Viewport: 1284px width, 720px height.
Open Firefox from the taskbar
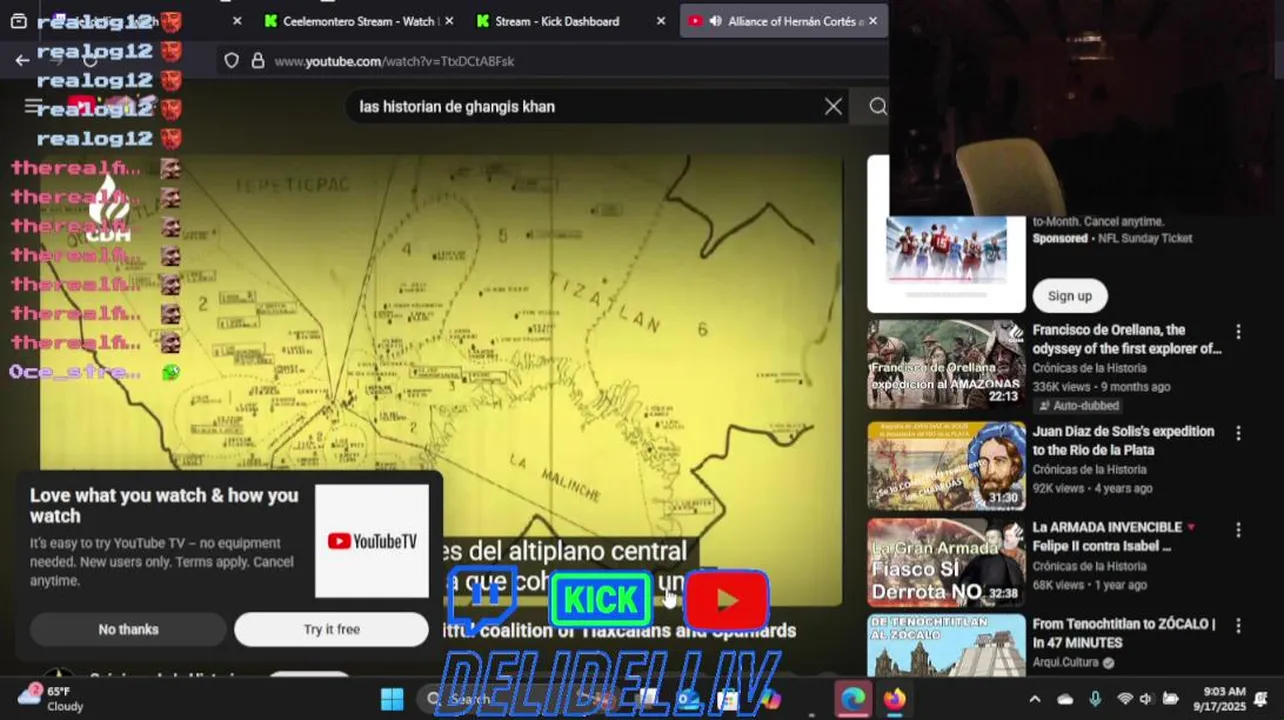coord(894,699)
